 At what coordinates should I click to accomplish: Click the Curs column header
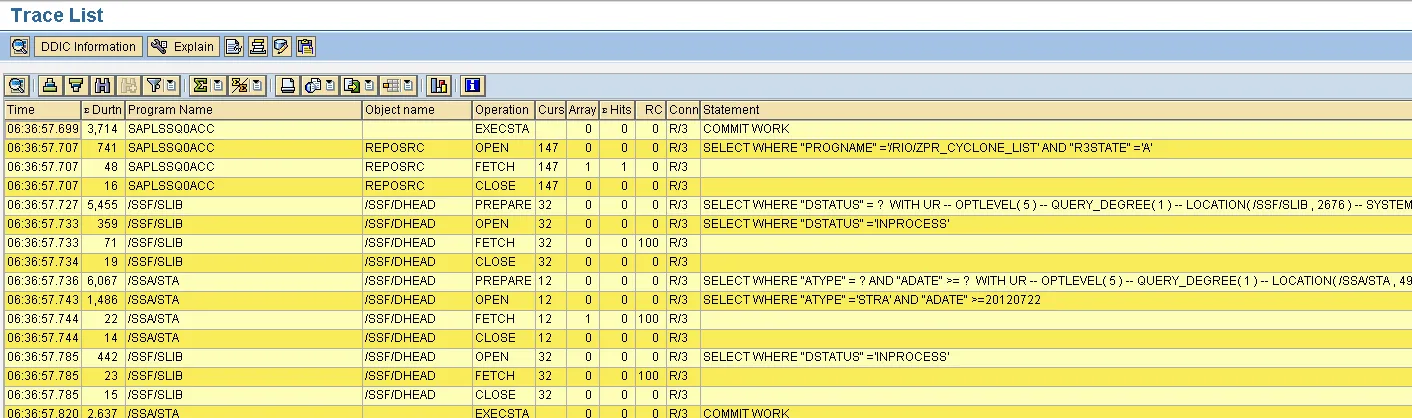click(x=550, y=110)
